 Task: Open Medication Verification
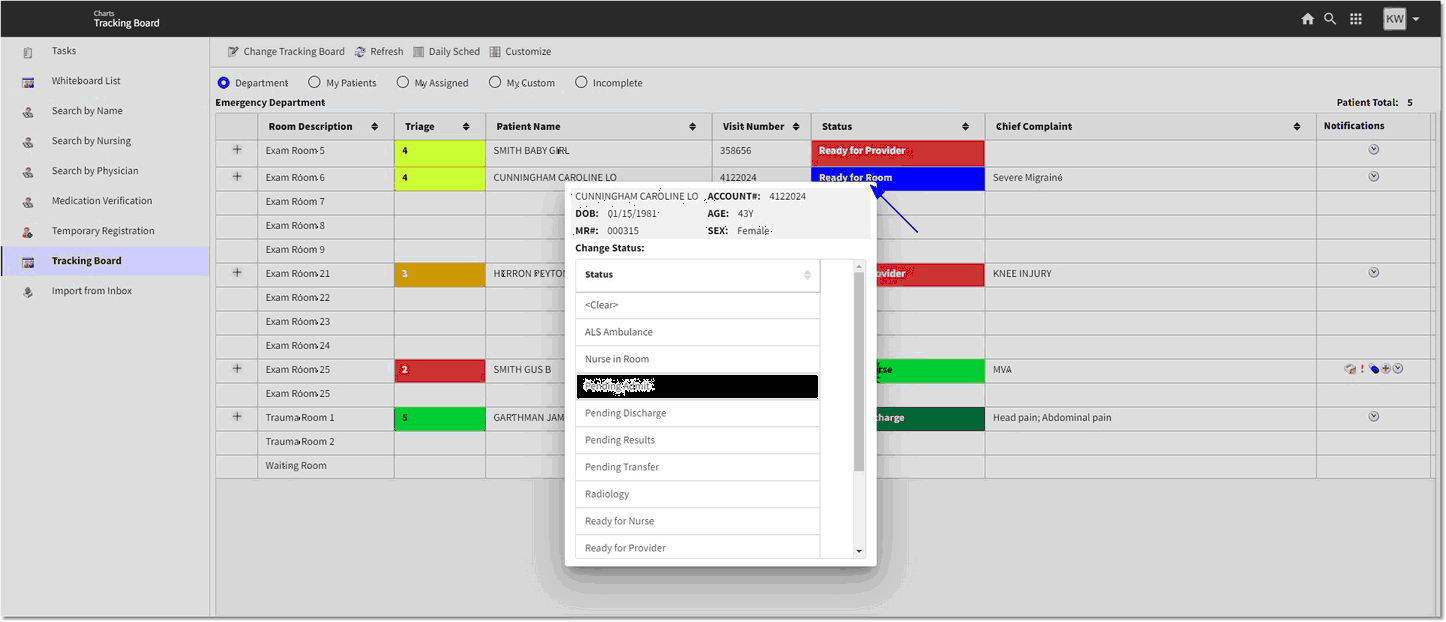(102, 201)
